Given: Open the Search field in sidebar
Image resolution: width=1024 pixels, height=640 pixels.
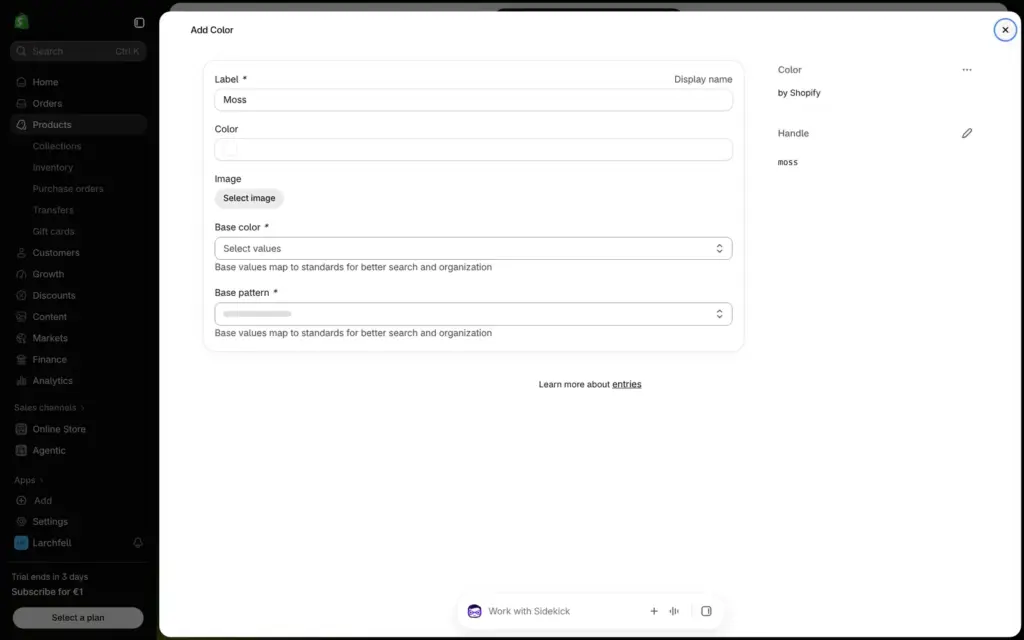Looking at the screenshot, I should [78, 51].
